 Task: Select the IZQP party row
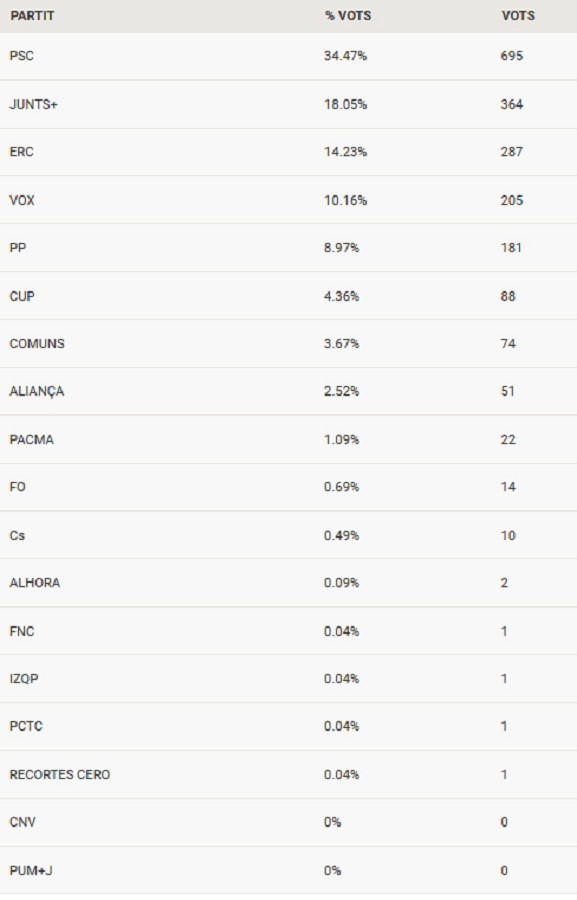pyautogui.click(x=288, y=679)
